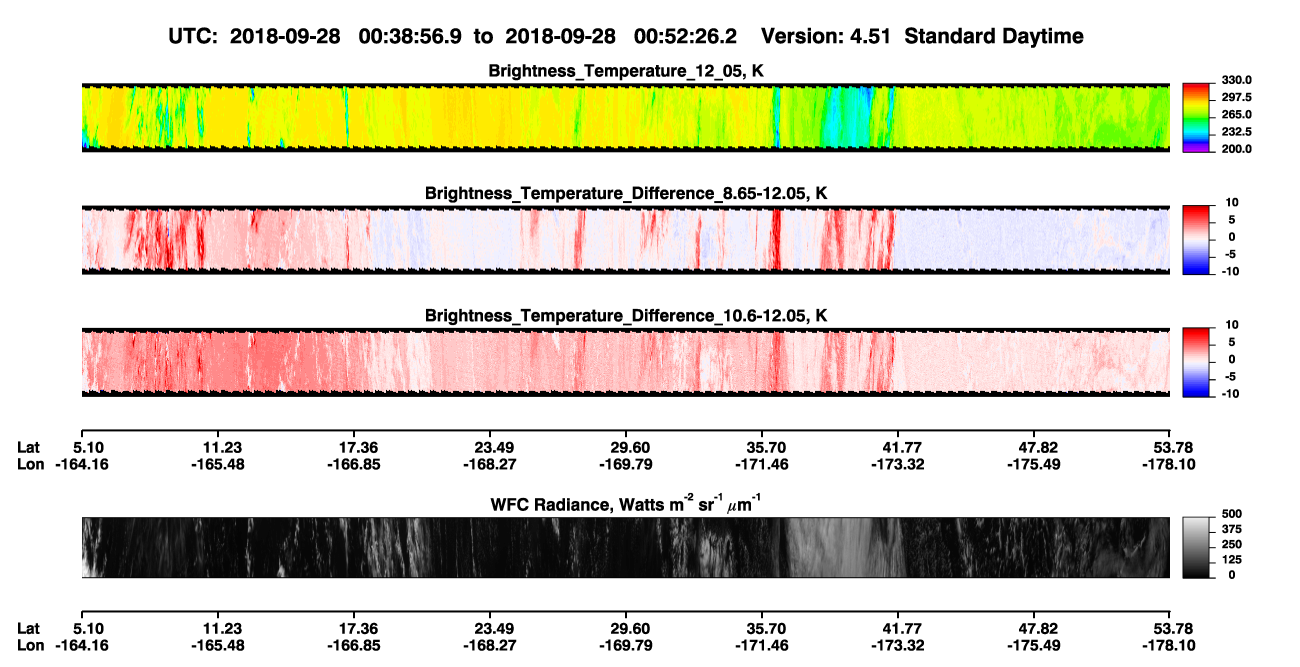Viewport: 1300px width, 667px height.
Task: Click the 10 tick of the 8.65-12.05 colorbar
Action: (1233, 202)
